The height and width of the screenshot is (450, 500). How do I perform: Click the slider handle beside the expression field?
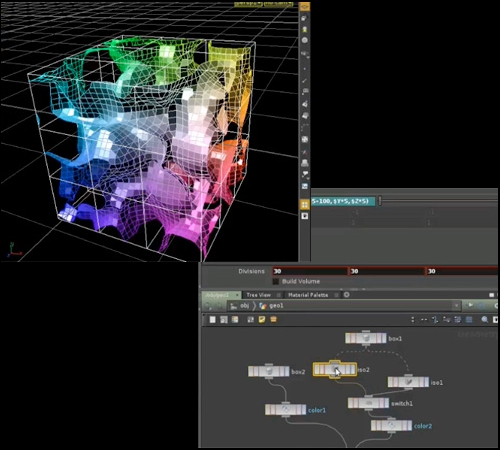pos(380,201)
